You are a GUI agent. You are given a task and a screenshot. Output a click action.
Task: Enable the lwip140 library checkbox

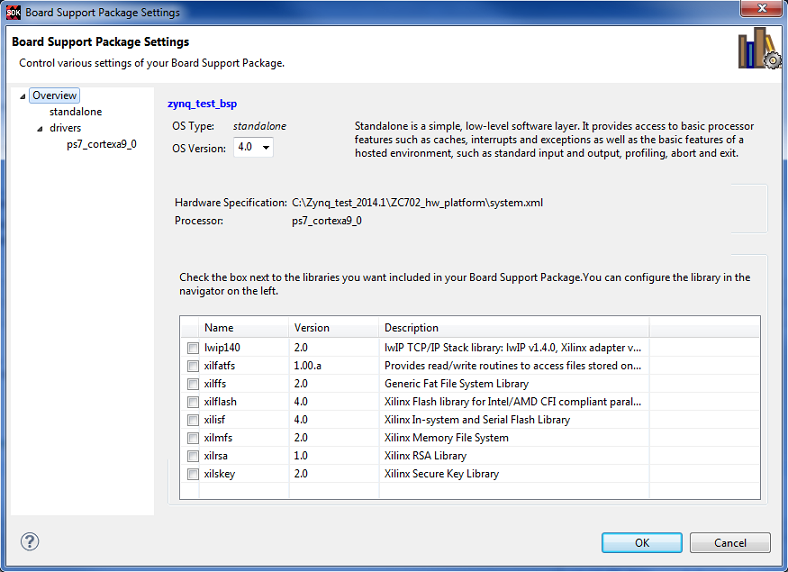coord(192,348)
